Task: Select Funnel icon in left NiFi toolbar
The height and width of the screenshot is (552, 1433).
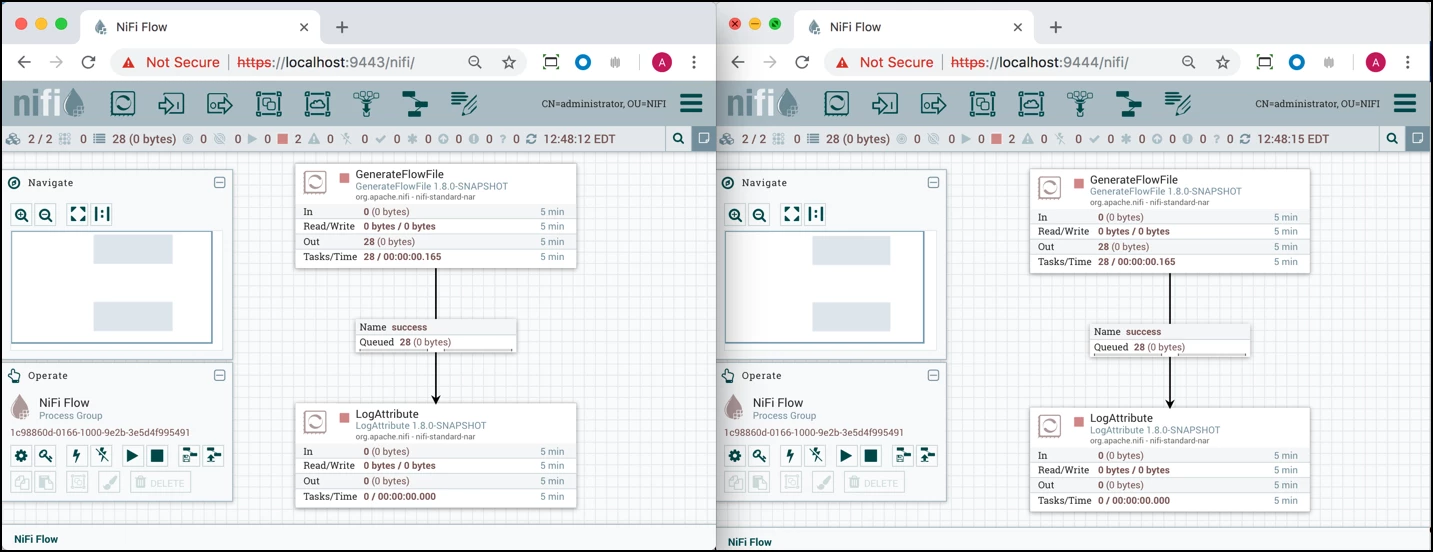Action: pos(366,103)
